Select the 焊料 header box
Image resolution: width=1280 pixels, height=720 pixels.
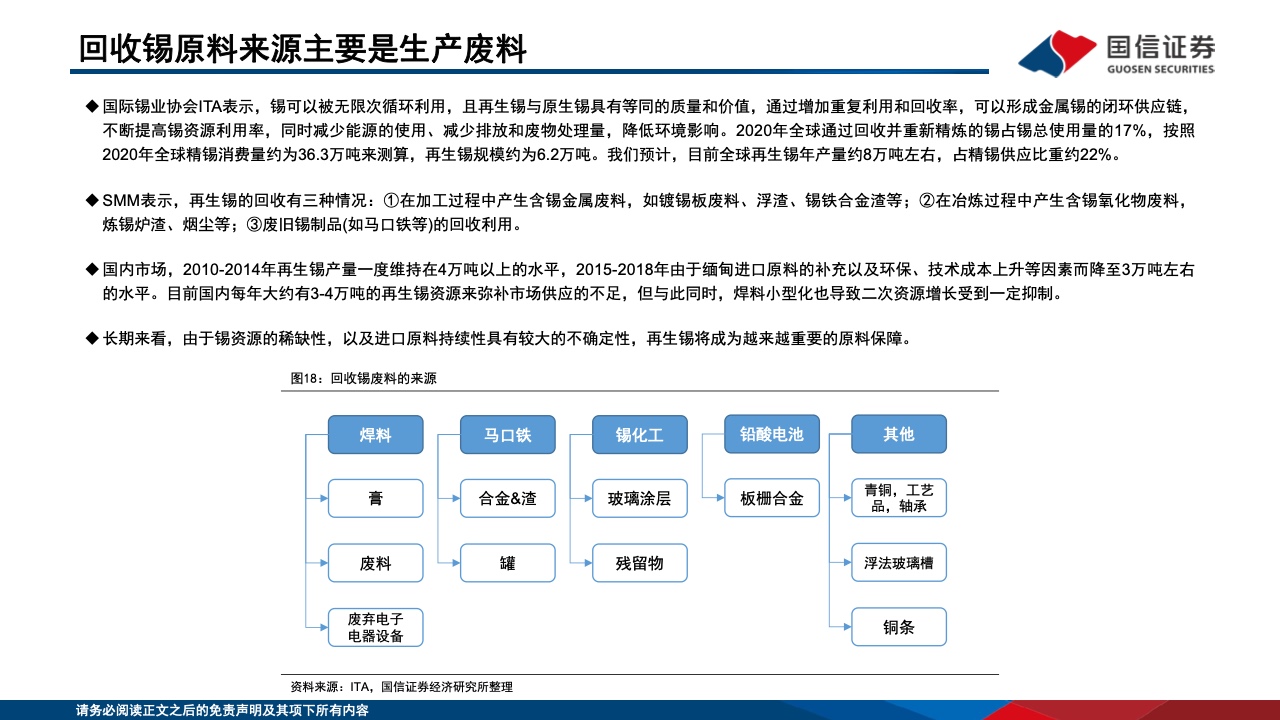pyautogui.click(x=376, y=435)
